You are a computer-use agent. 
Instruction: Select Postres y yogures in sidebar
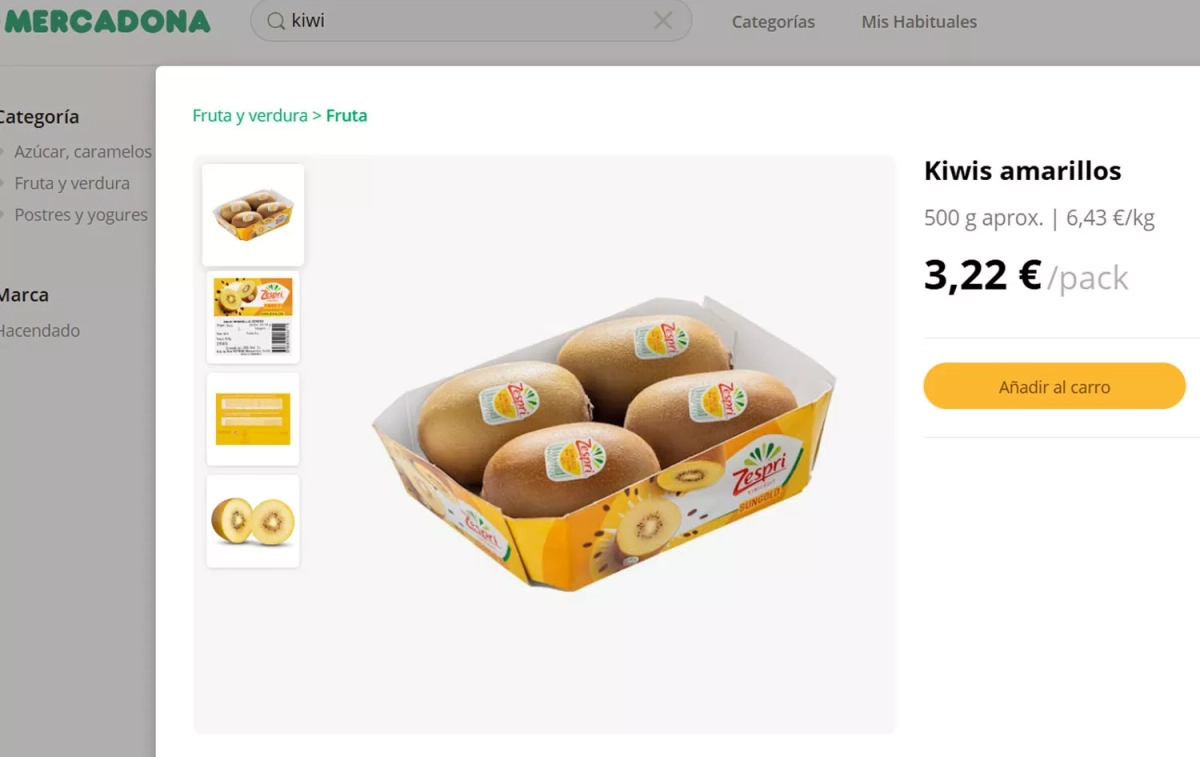coord(81,215)
